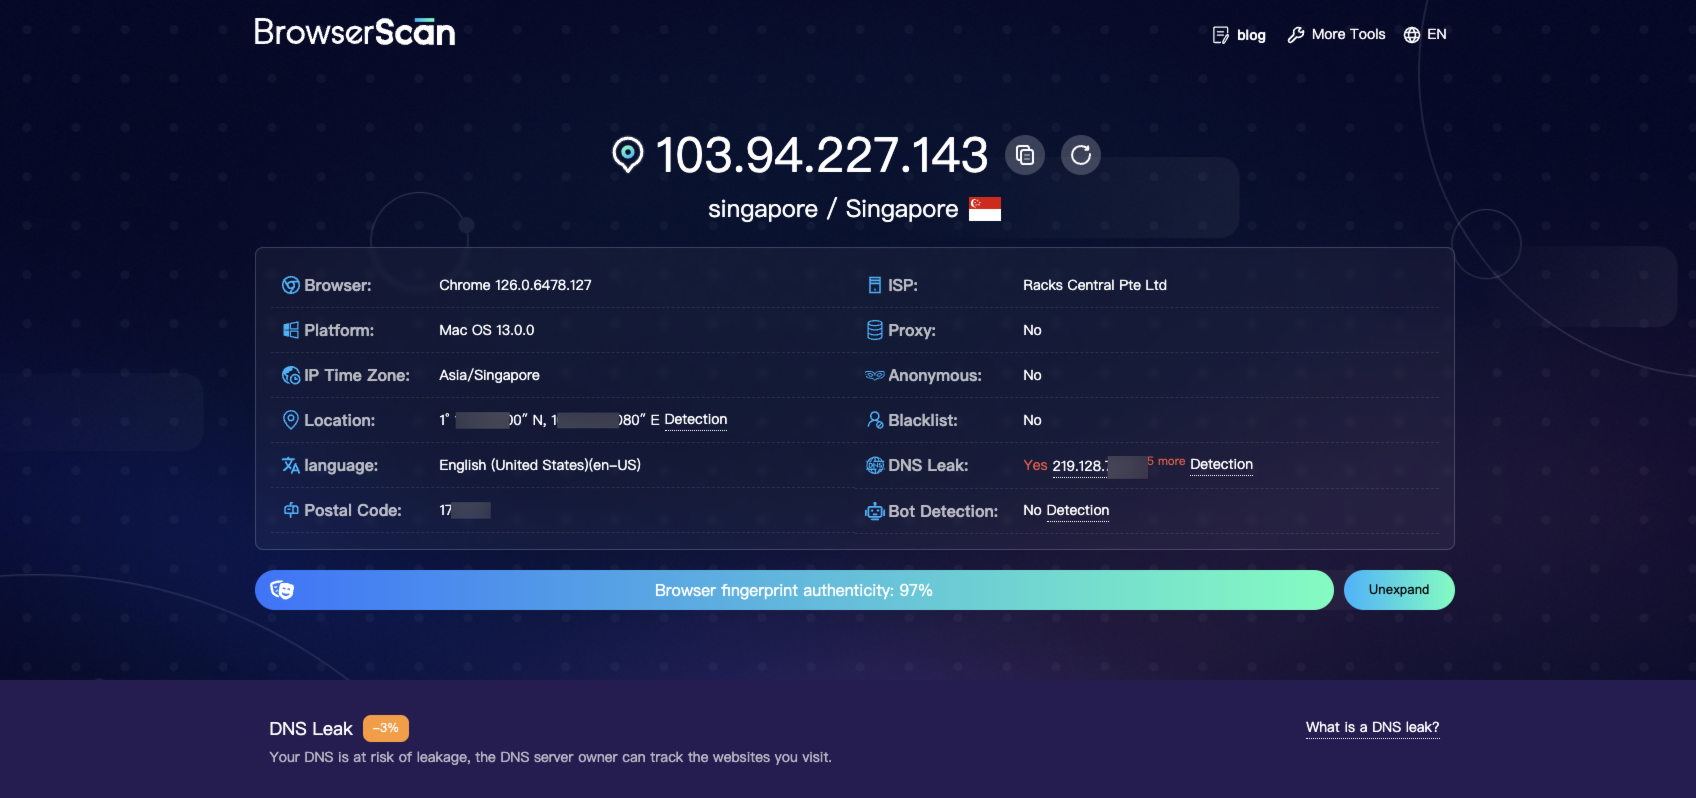This screenshot has width=1696, height=798.
Task: Click 'singapore / Singapore' location text
Action: (x=833, y=209)
